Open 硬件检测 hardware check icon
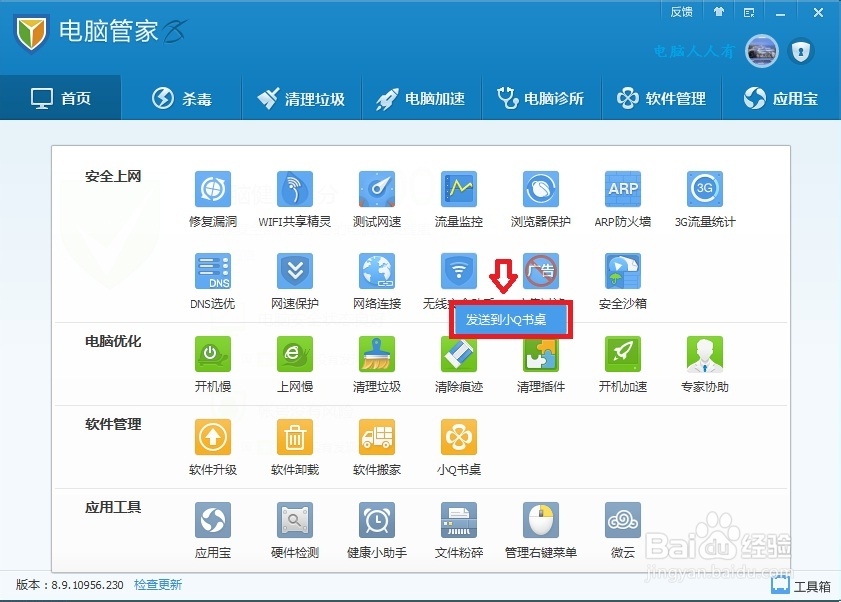 pos(295,520)
